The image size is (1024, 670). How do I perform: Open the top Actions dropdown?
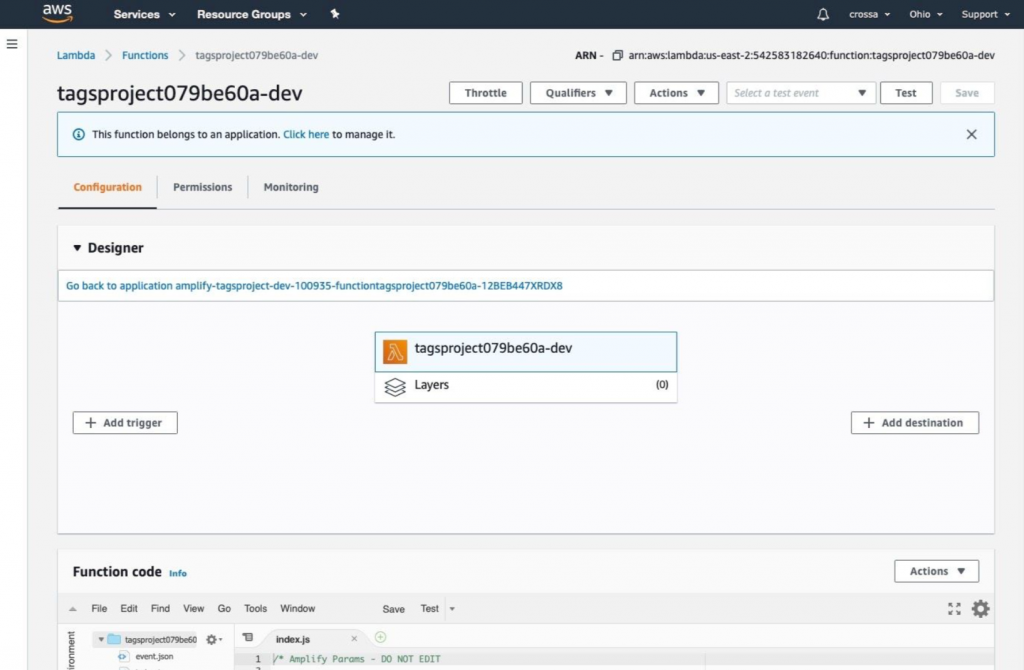click(676, 93)
